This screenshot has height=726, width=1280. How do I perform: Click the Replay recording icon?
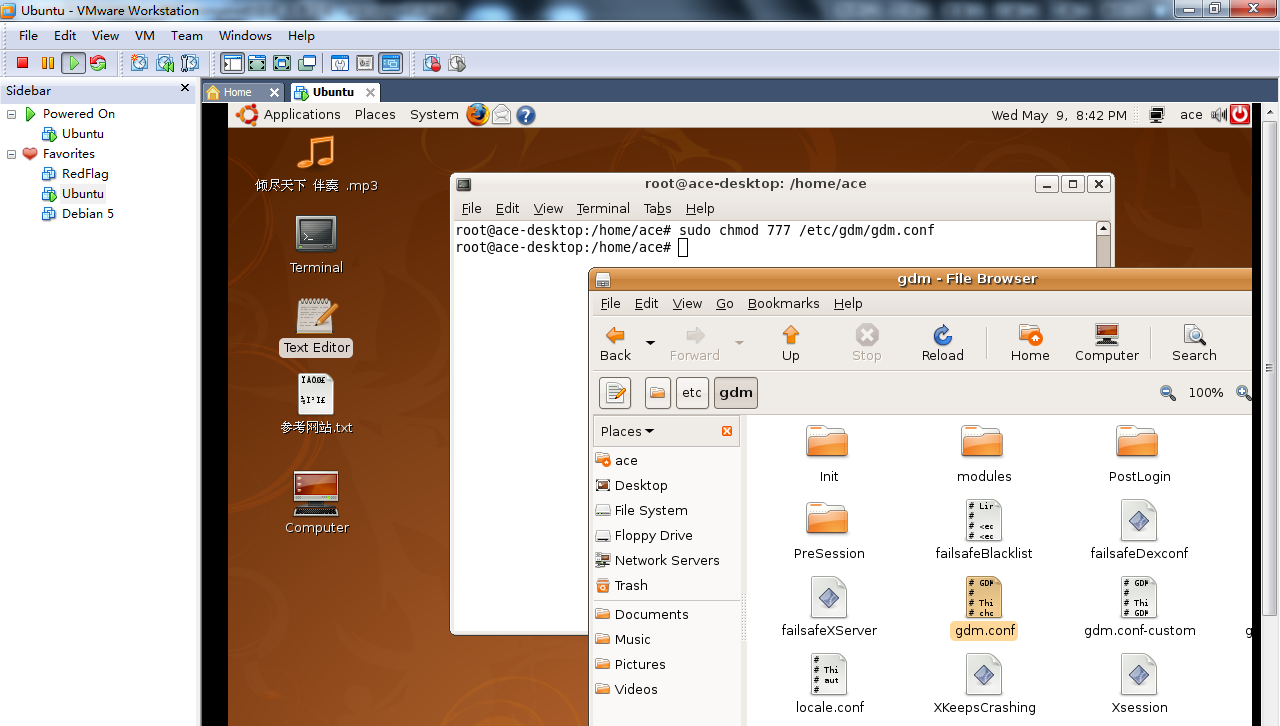[457, 63]
